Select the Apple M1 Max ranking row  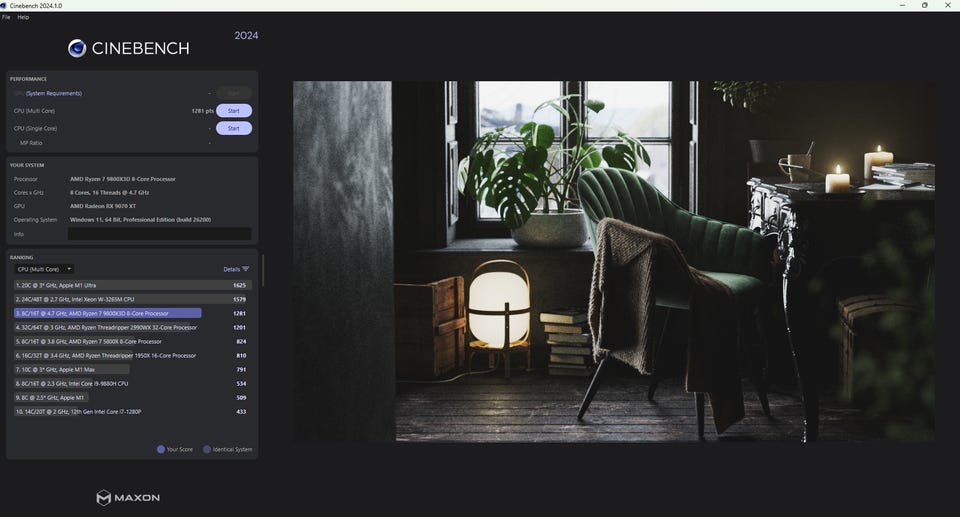(x=132, y=369)
